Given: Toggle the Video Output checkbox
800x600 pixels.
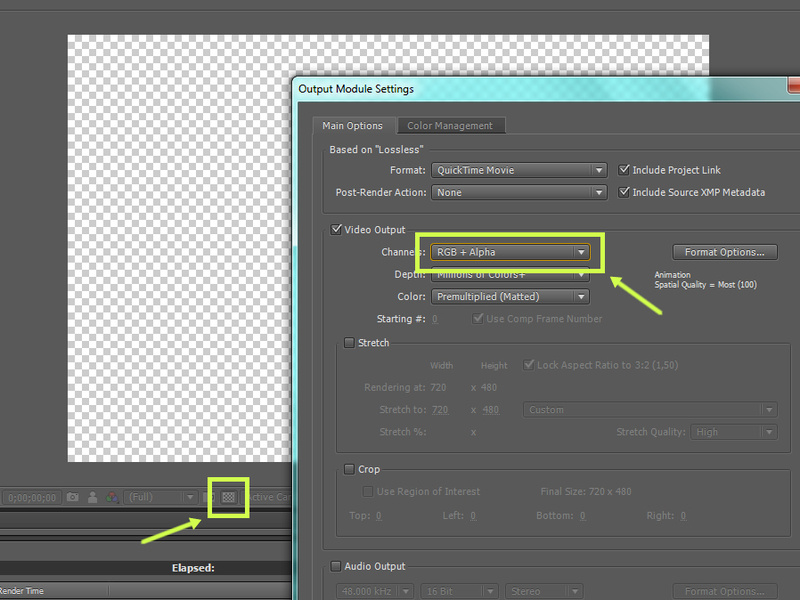Looking at the screenshot, I should [x=336, y=229].
